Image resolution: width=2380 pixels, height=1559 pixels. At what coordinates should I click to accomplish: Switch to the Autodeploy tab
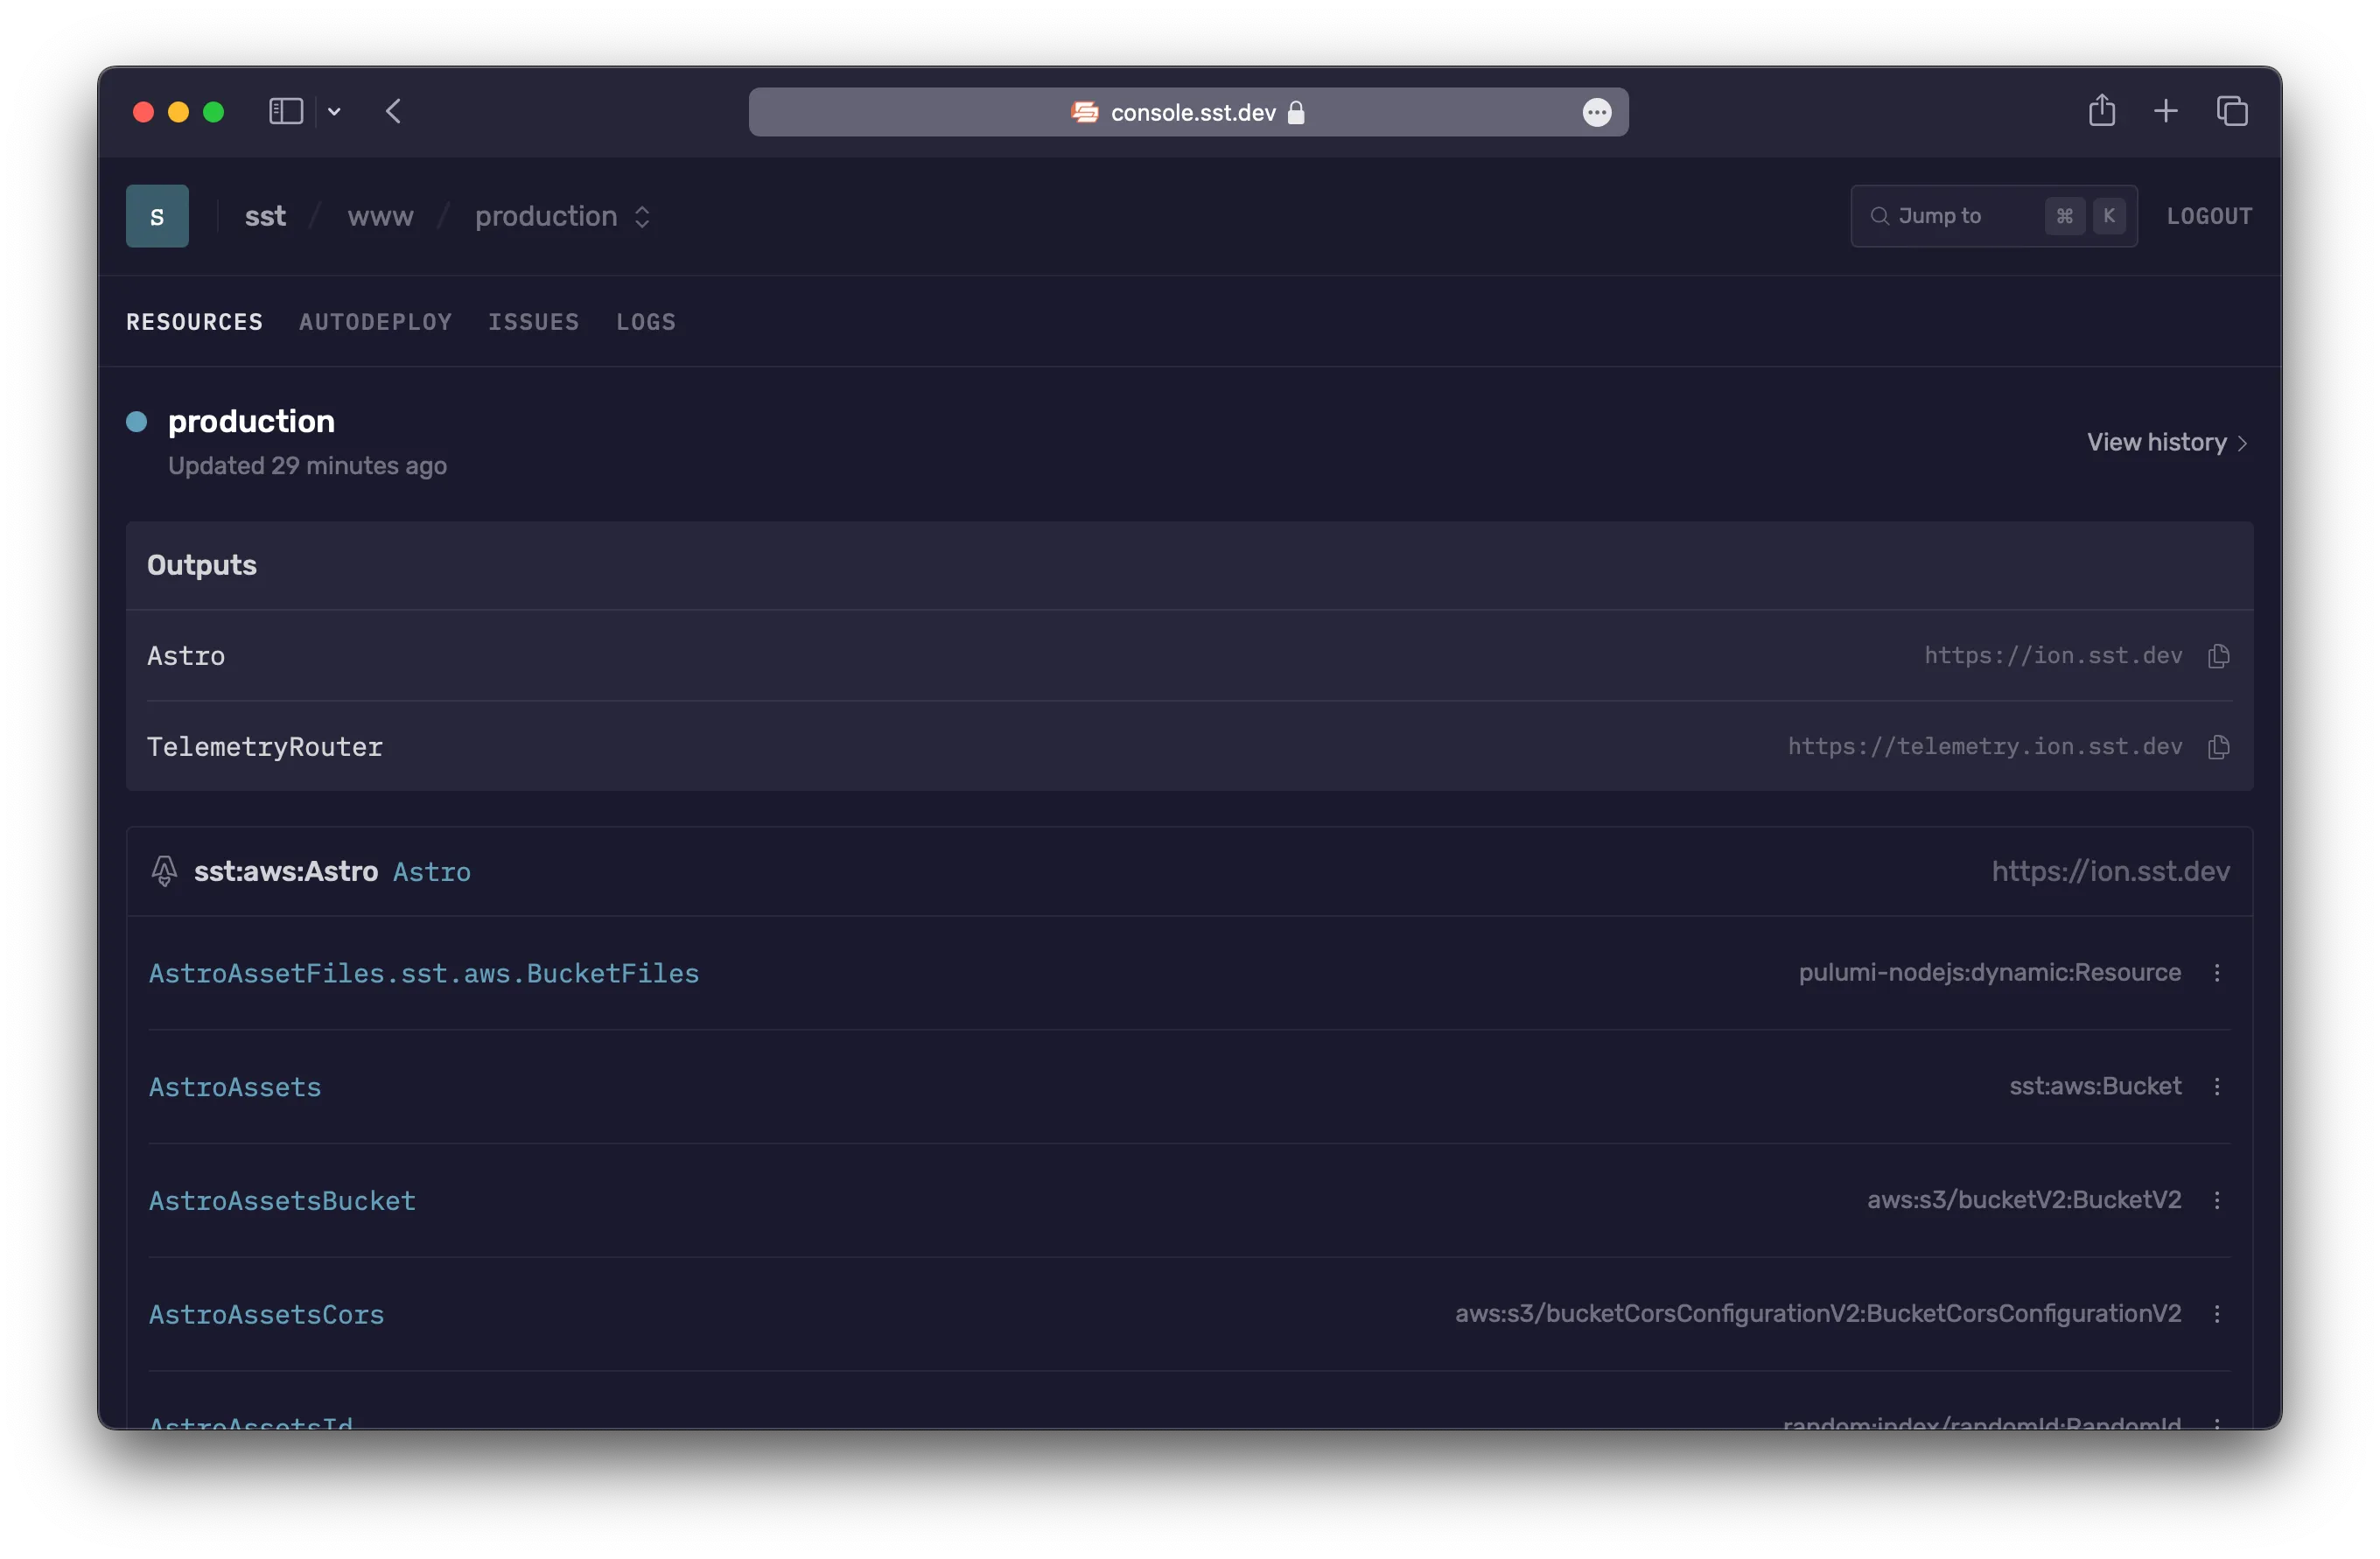click(x=375, y=322)
